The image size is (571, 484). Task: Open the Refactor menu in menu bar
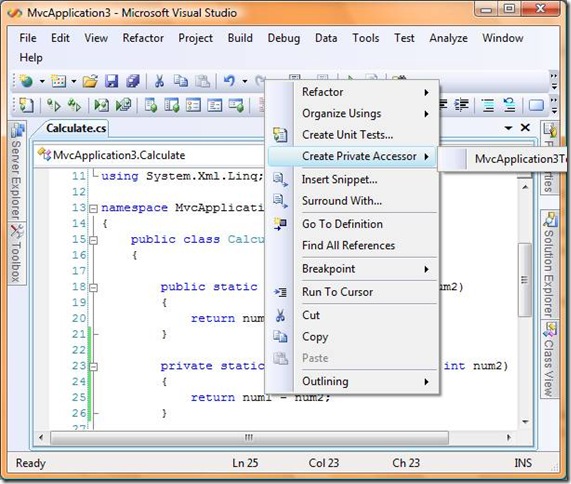coord(143,38)
